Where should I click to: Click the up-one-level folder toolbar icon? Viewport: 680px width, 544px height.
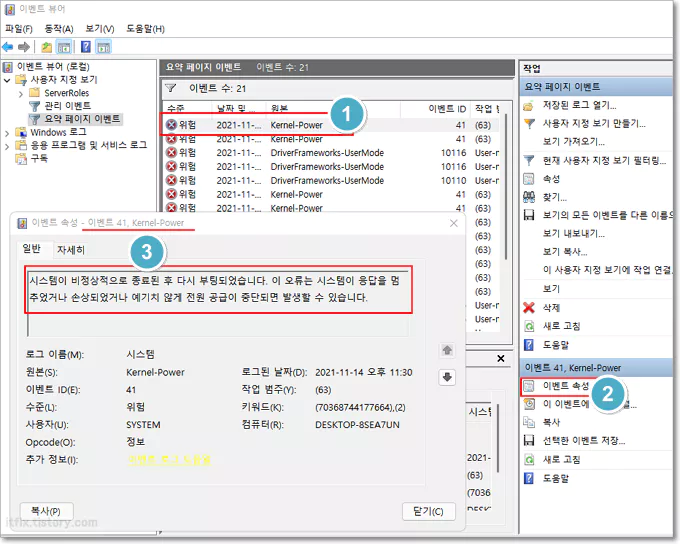pyautogui.click(x=46, y=47)
